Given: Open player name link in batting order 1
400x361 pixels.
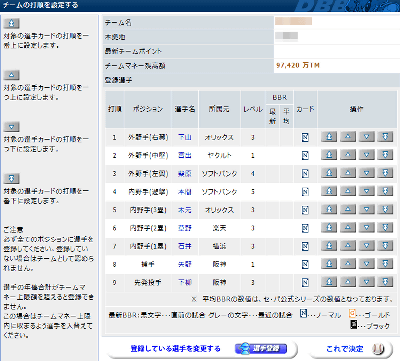Looking at the screenshot, I should pyautogui.click(x=185, y=137).
